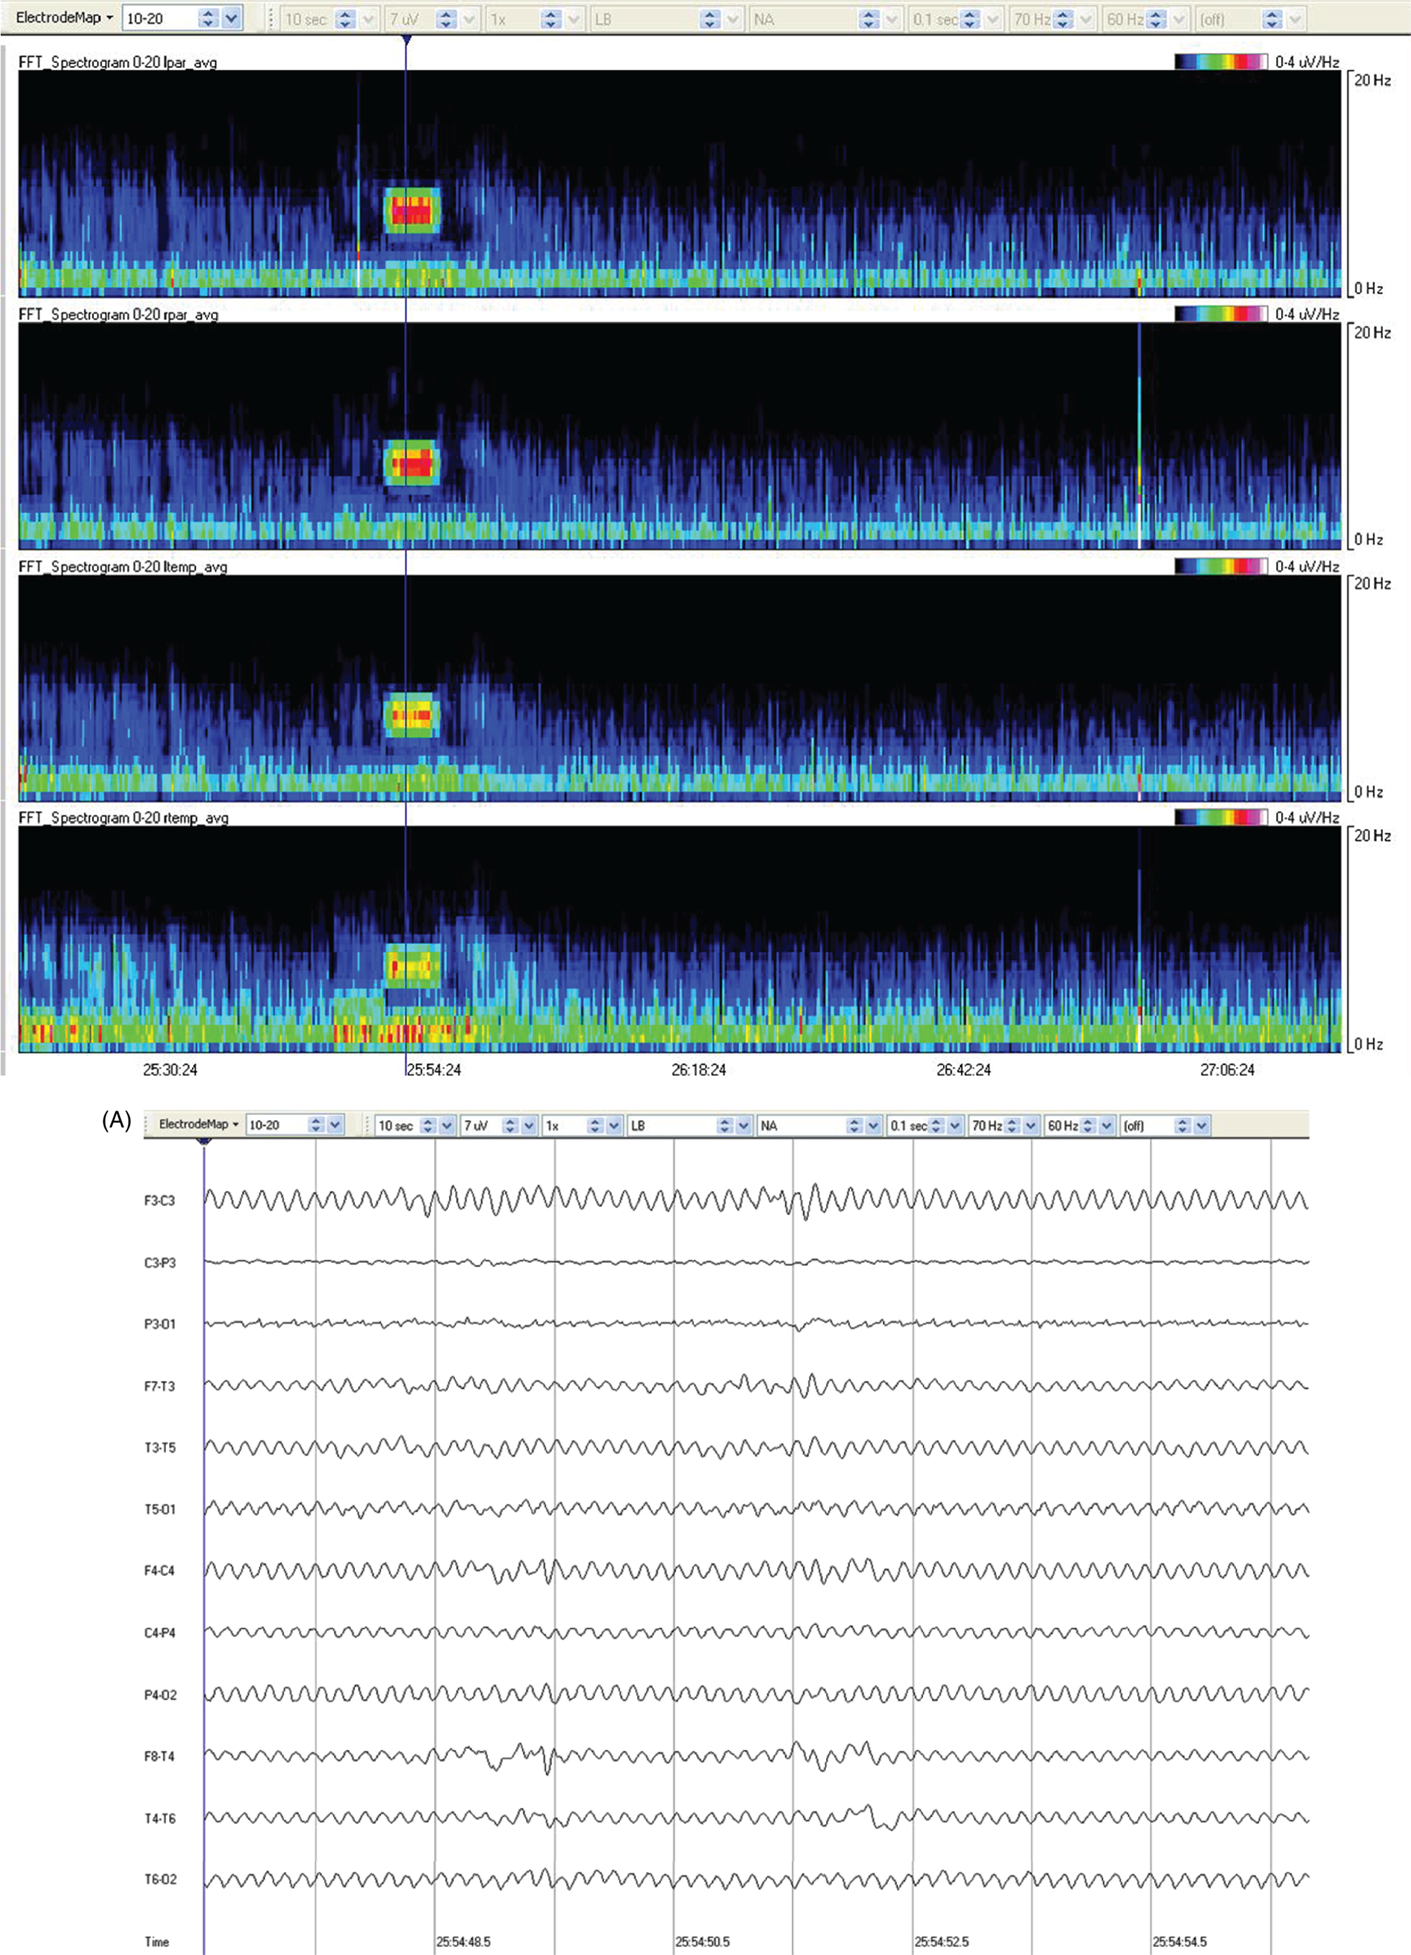Click the color scale legend for rtemp_avg spectrogram
Viewport: 1411px width, 1955px height.
point(1221,818)
